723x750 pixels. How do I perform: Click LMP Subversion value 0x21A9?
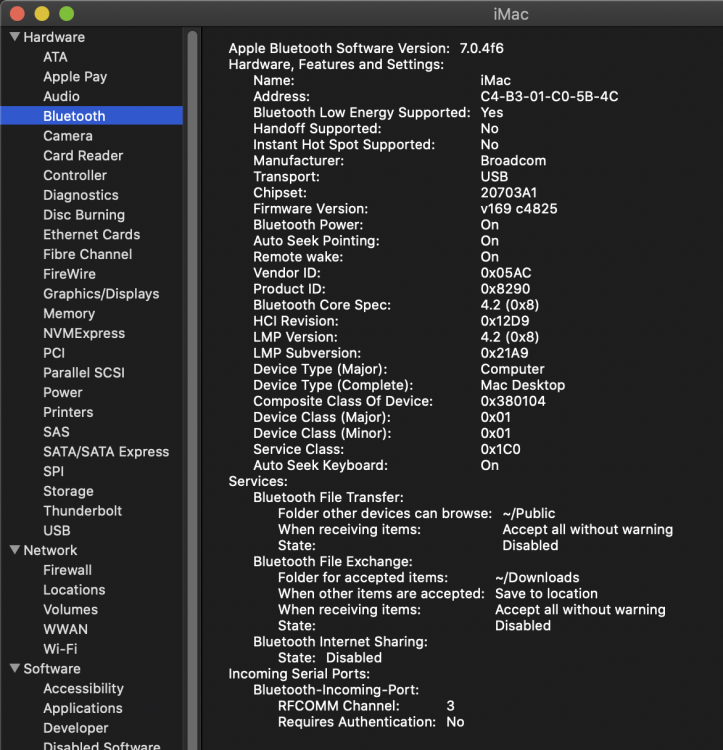click(x=504, y=353)
